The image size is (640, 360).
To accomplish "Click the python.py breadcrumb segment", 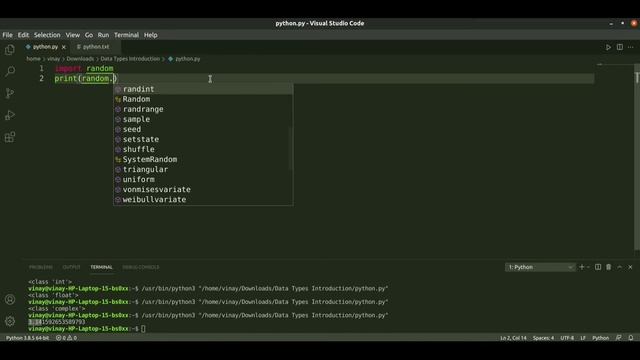I will [184, 59].
